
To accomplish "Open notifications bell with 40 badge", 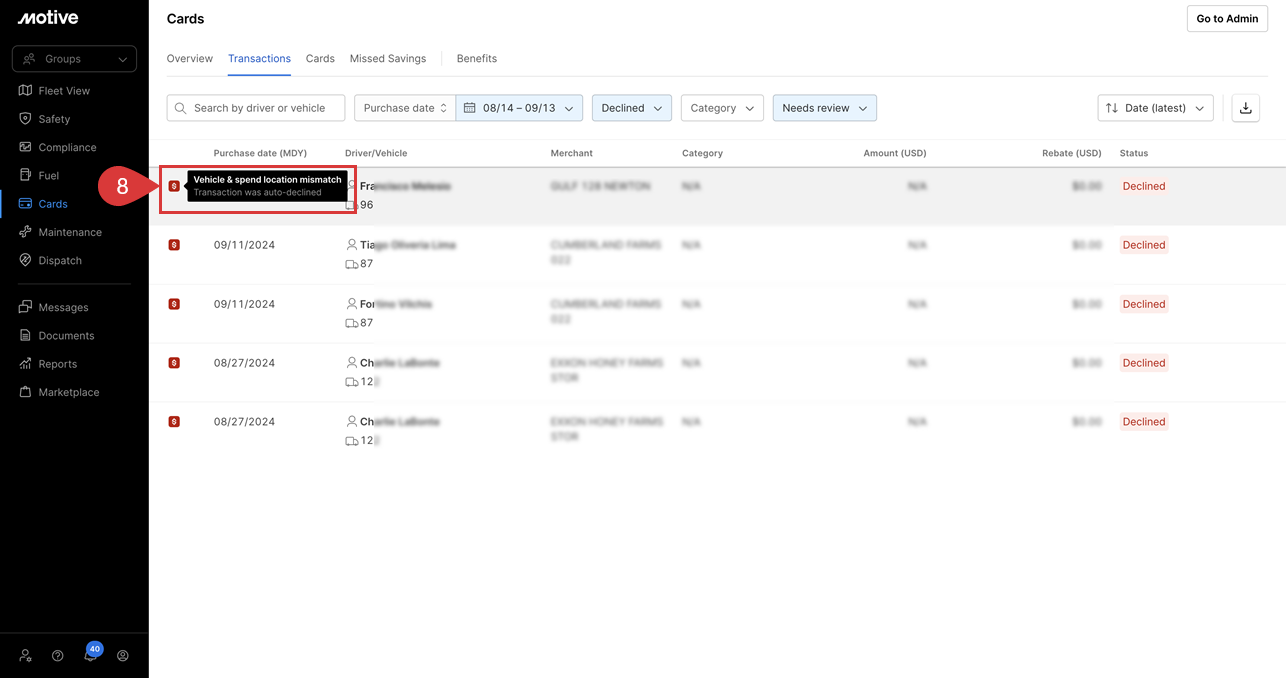I will coord(91,655).
